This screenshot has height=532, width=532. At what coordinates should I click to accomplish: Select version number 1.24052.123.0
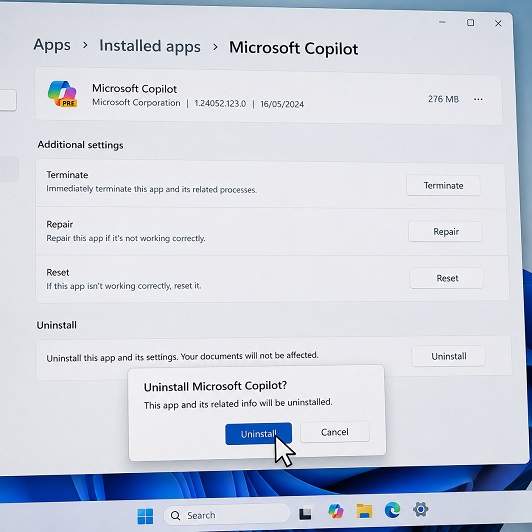(220, 103)
